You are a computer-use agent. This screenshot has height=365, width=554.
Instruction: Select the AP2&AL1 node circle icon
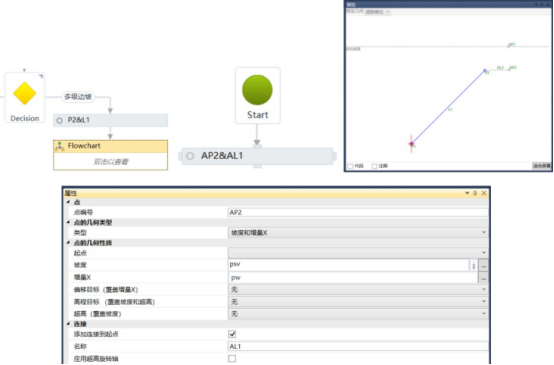[x=190, y=156]
